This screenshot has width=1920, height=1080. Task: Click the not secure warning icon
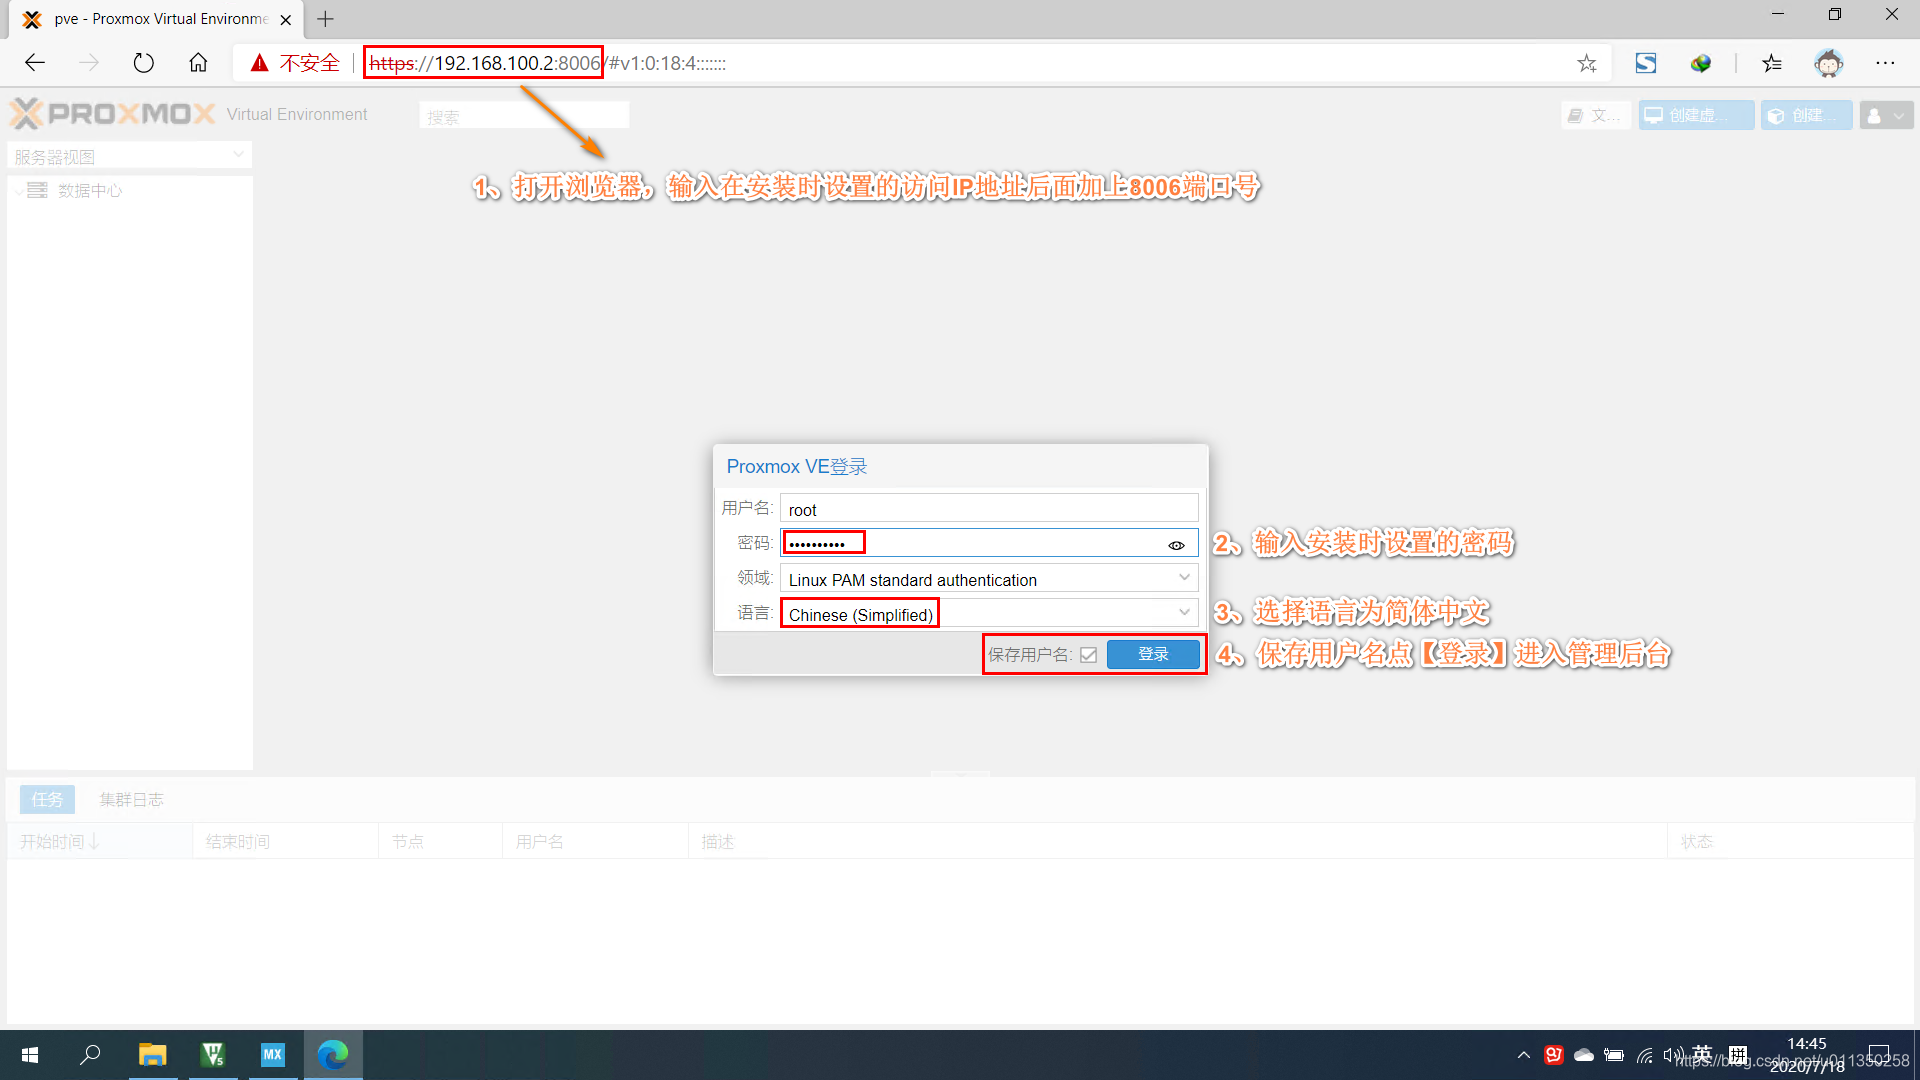[x=260, y=63]
